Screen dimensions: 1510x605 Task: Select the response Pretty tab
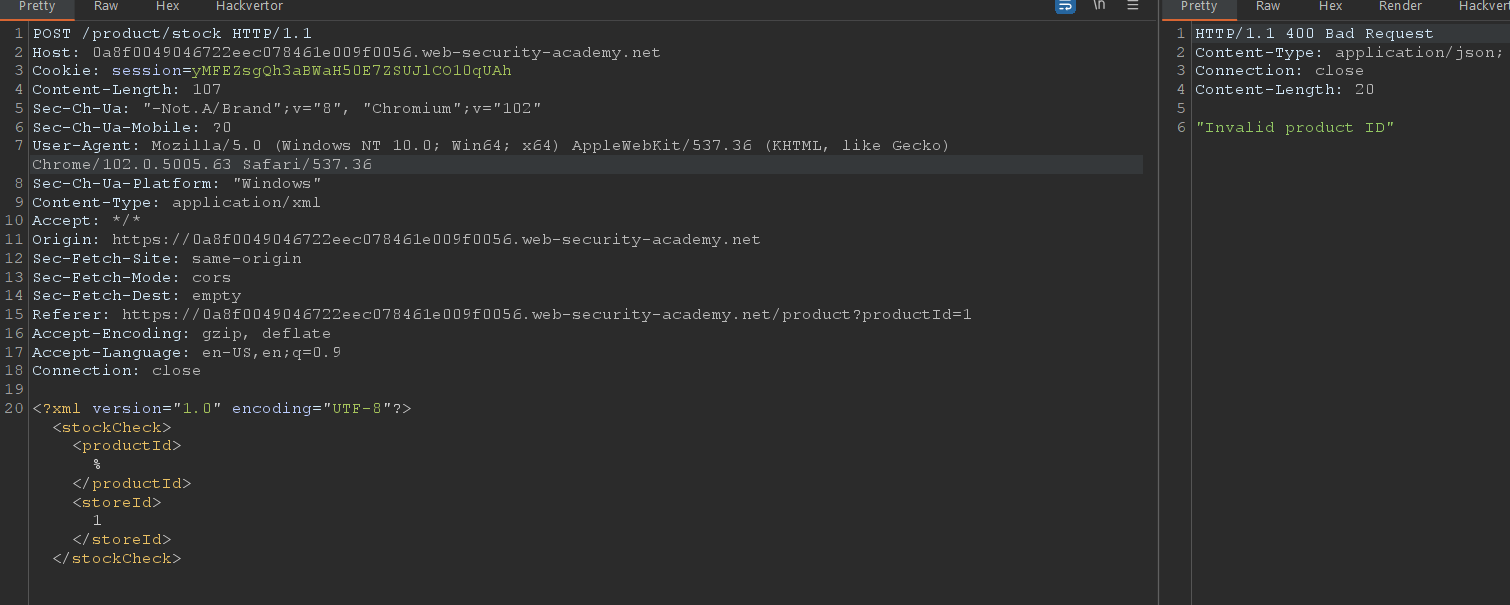tap(1199, 6)
